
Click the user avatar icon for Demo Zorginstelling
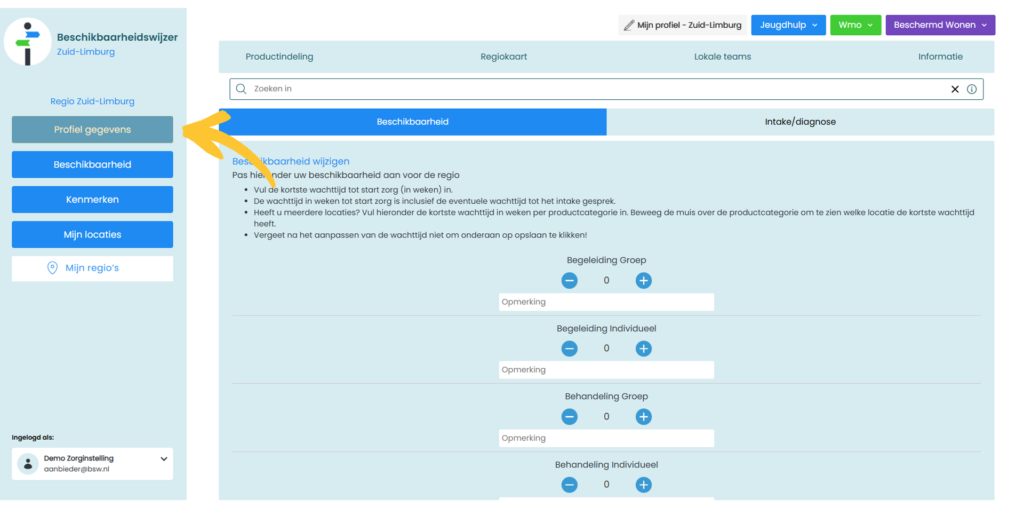click(27, 464)
